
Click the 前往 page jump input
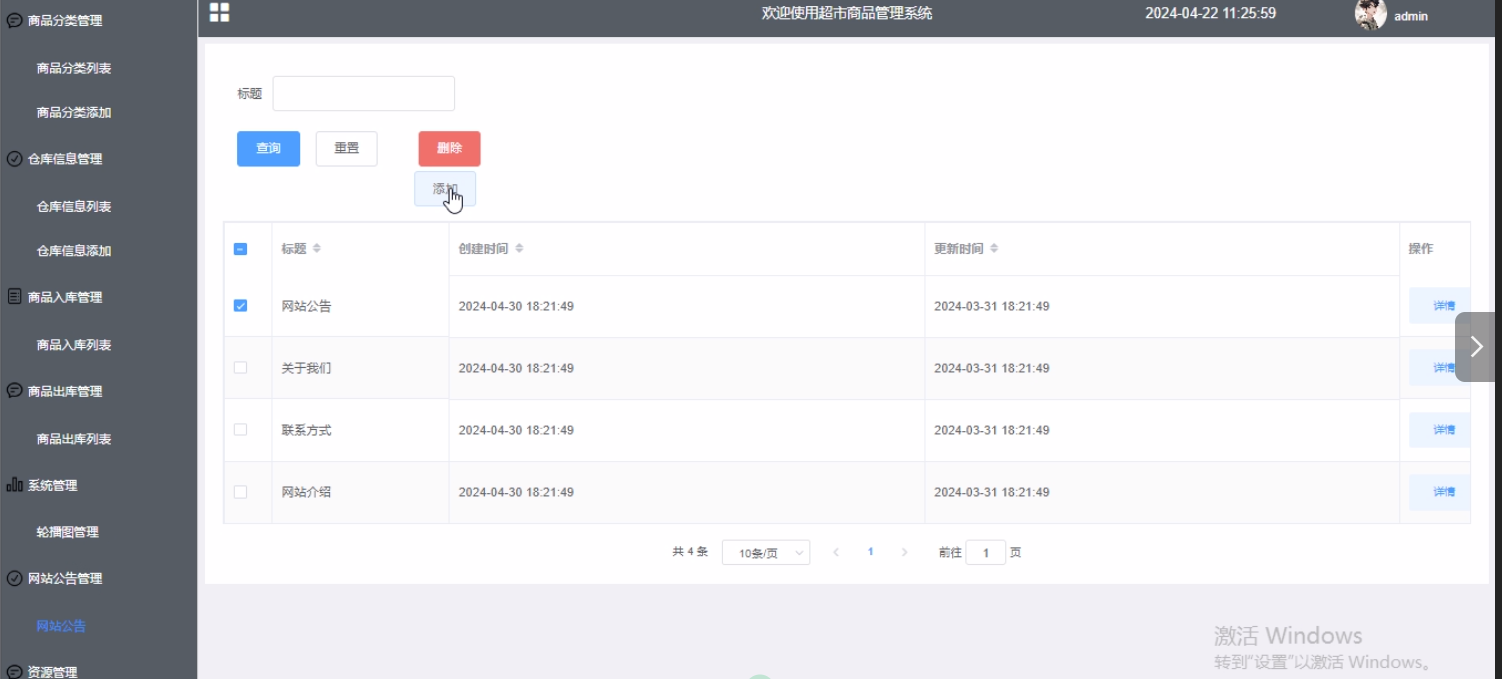click(986, 552)
